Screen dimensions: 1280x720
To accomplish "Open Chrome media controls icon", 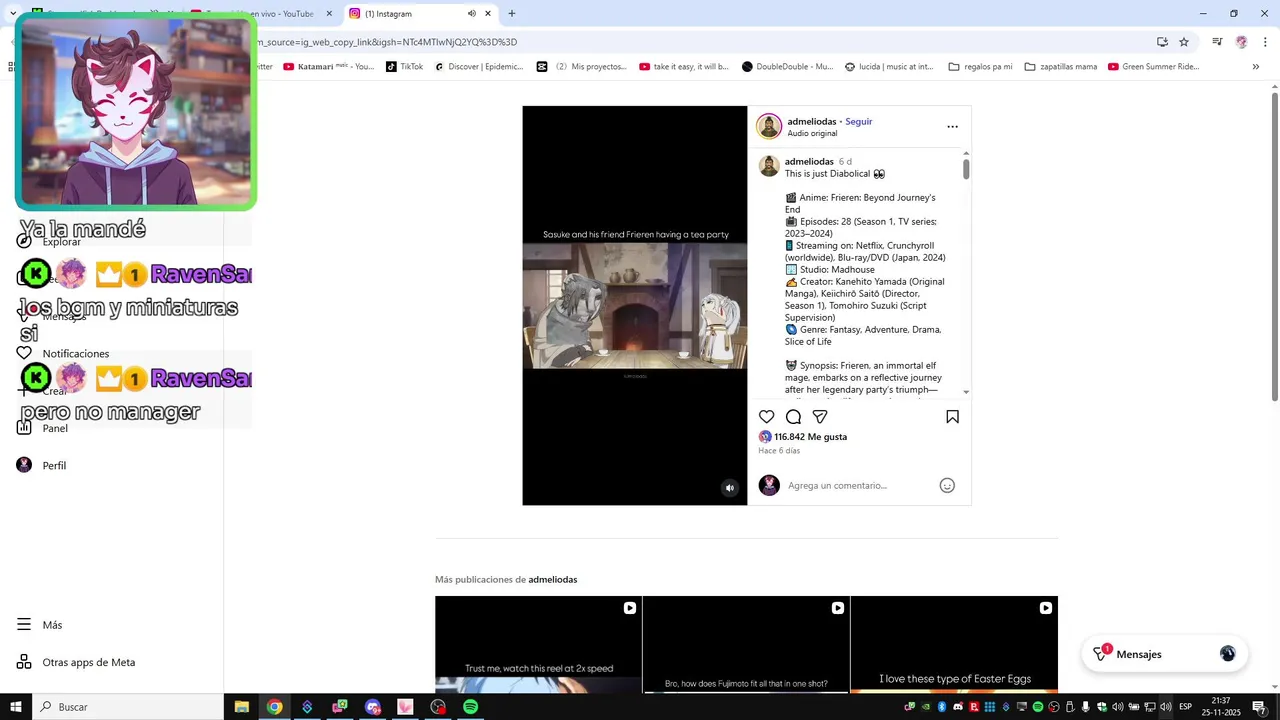I will point(1217,42).
